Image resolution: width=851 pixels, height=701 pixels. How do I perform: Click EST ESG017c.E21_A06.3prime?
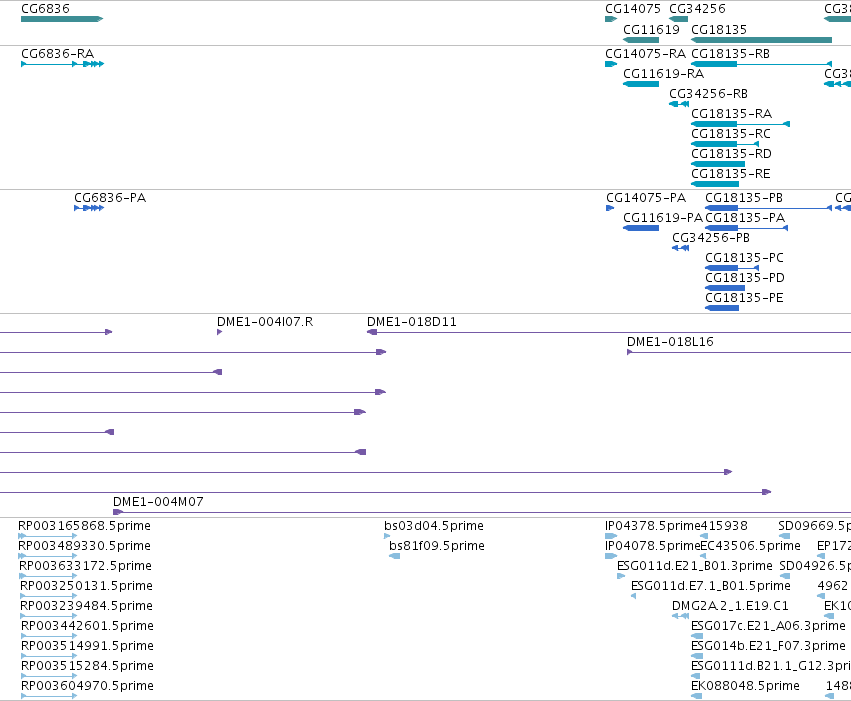pyautogui.click(x=697, y=636)
